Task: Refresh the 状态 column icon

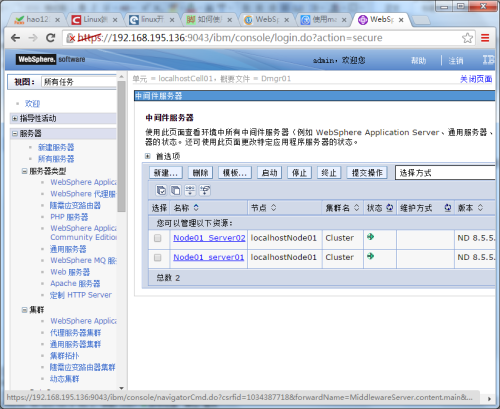Action: (x=389, y=208)
